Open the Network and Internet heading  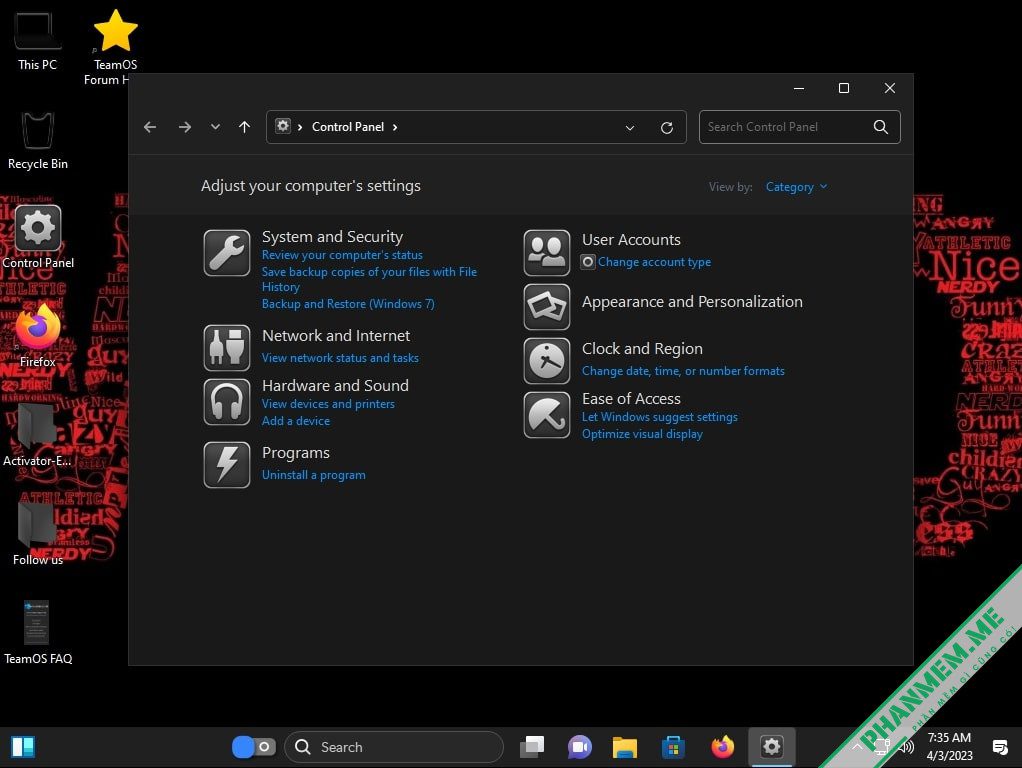pos(336,336)
